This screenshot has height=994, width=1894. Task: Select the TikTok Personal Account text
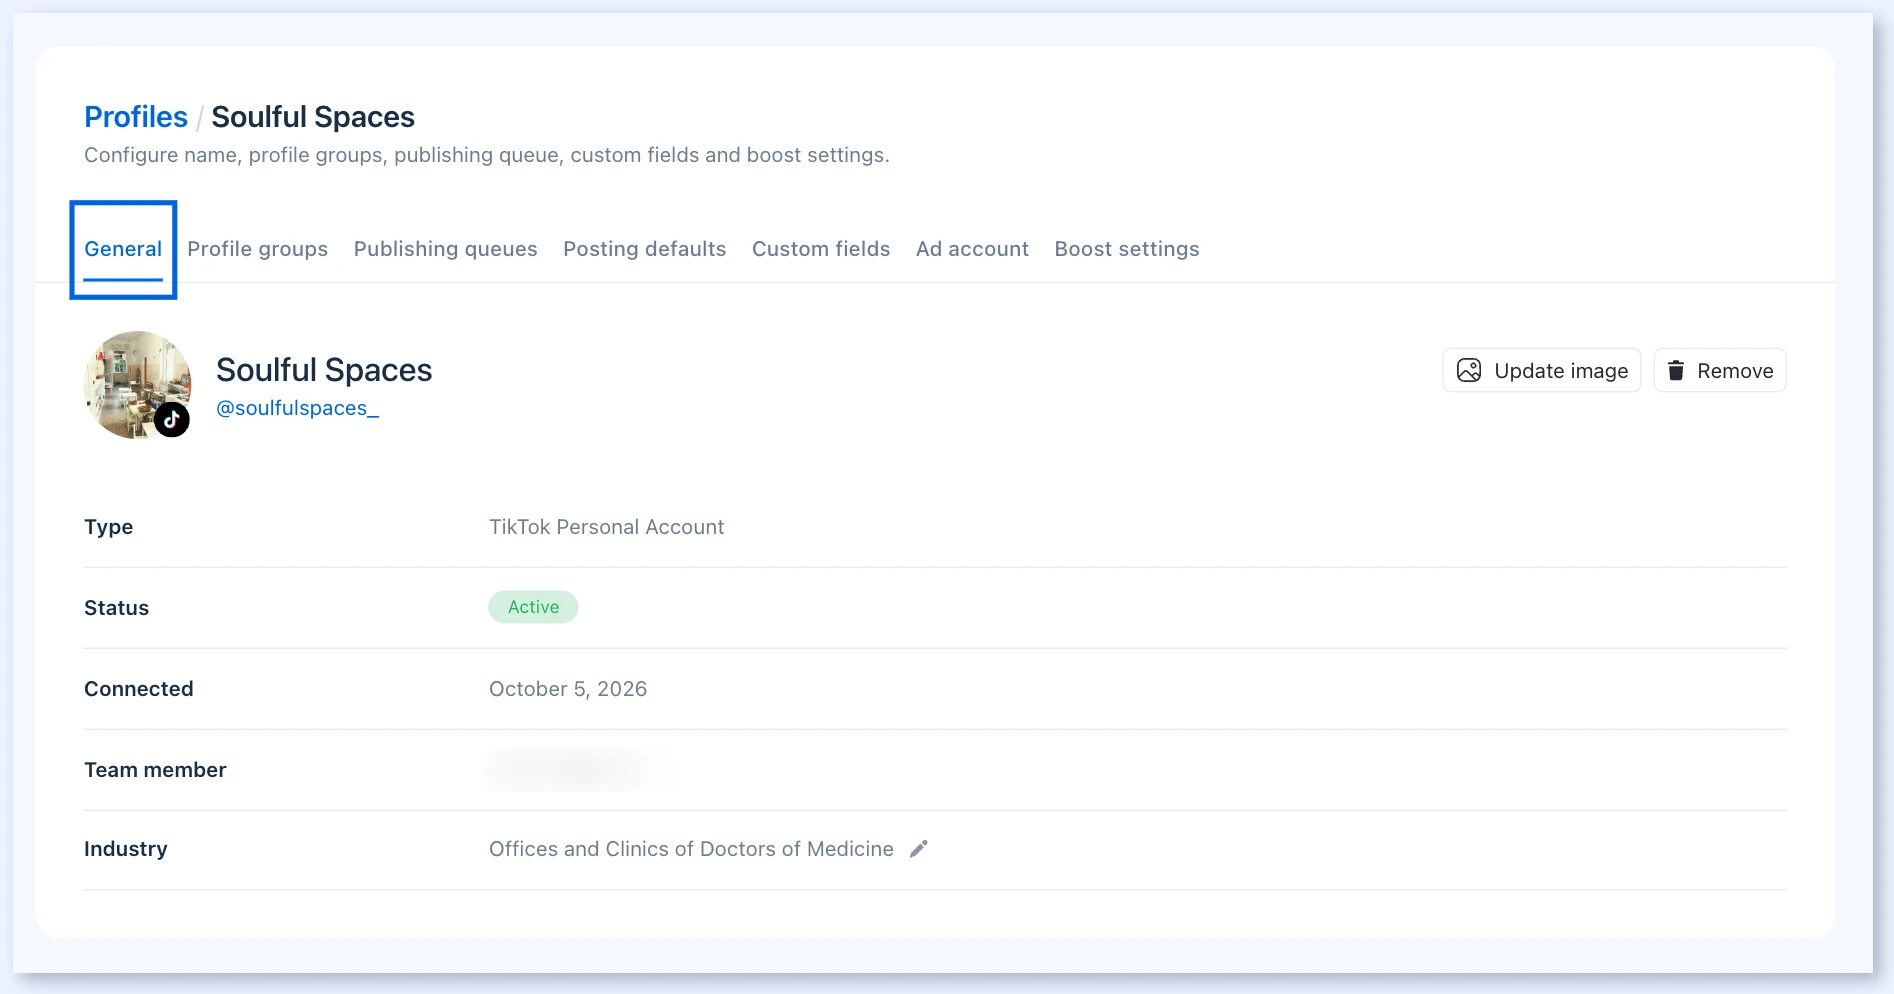[606, 527]
